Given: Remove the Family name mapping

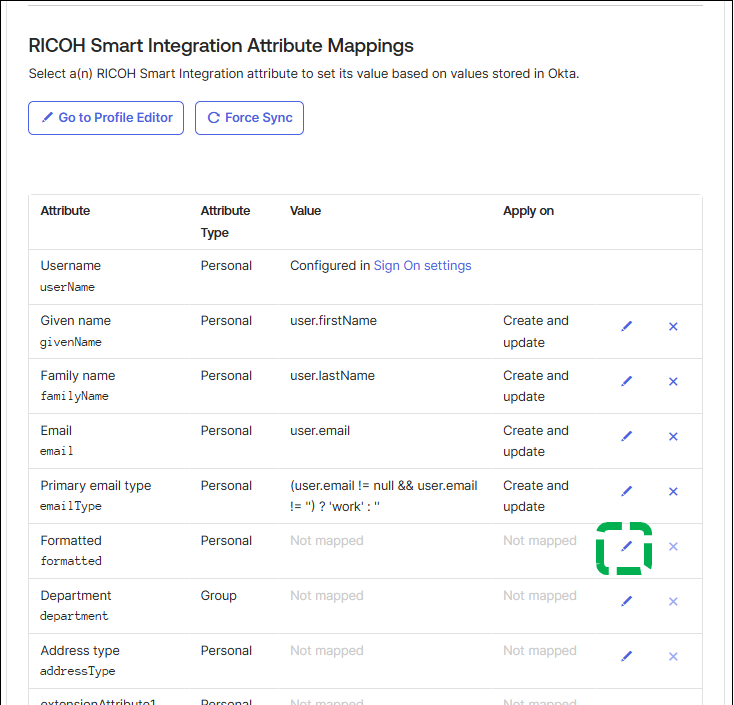Looking at the screenshot, I should [673, 382].
